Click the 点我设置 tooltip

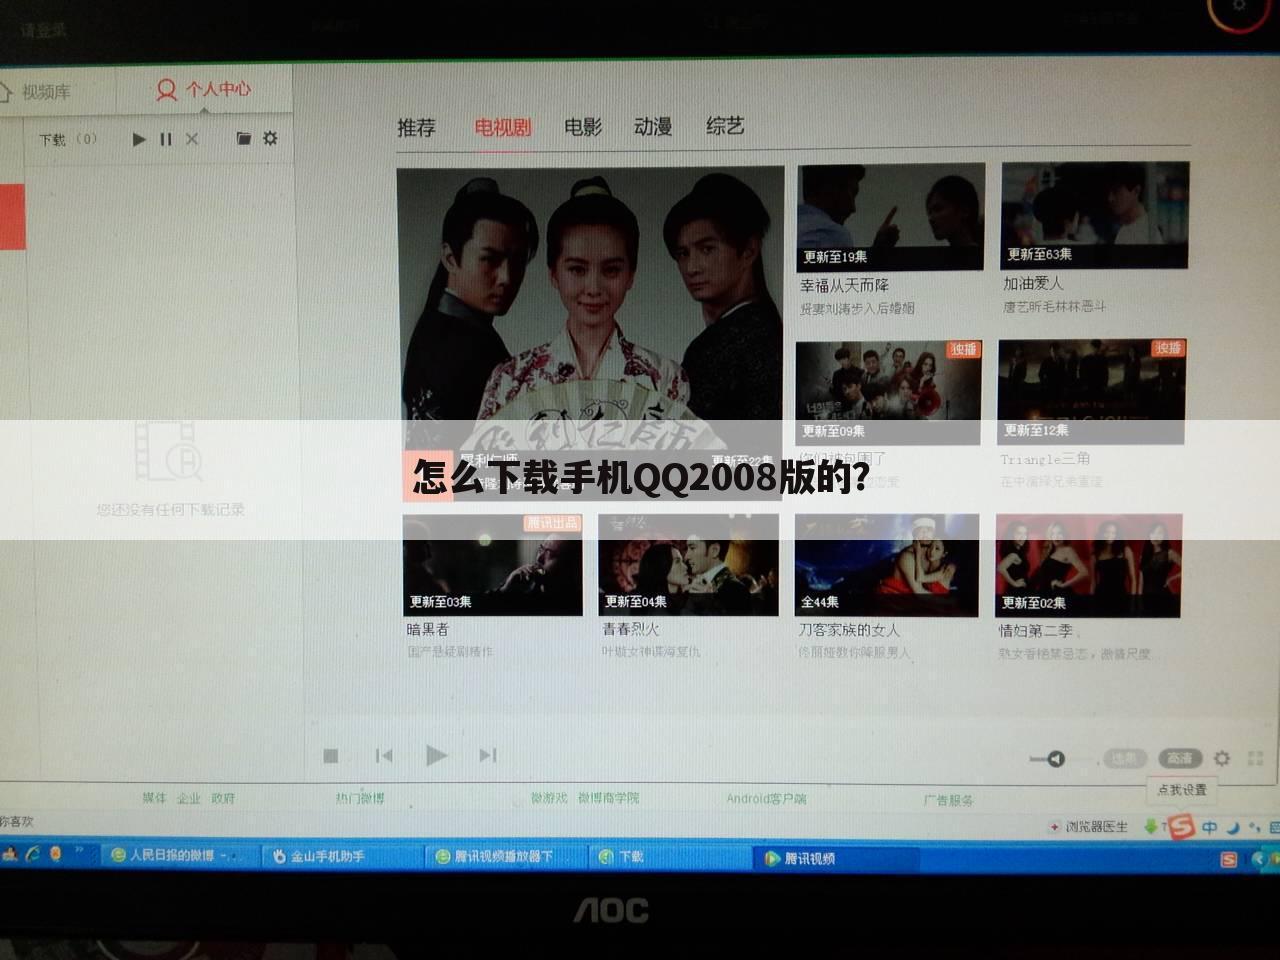(1181, 790)
